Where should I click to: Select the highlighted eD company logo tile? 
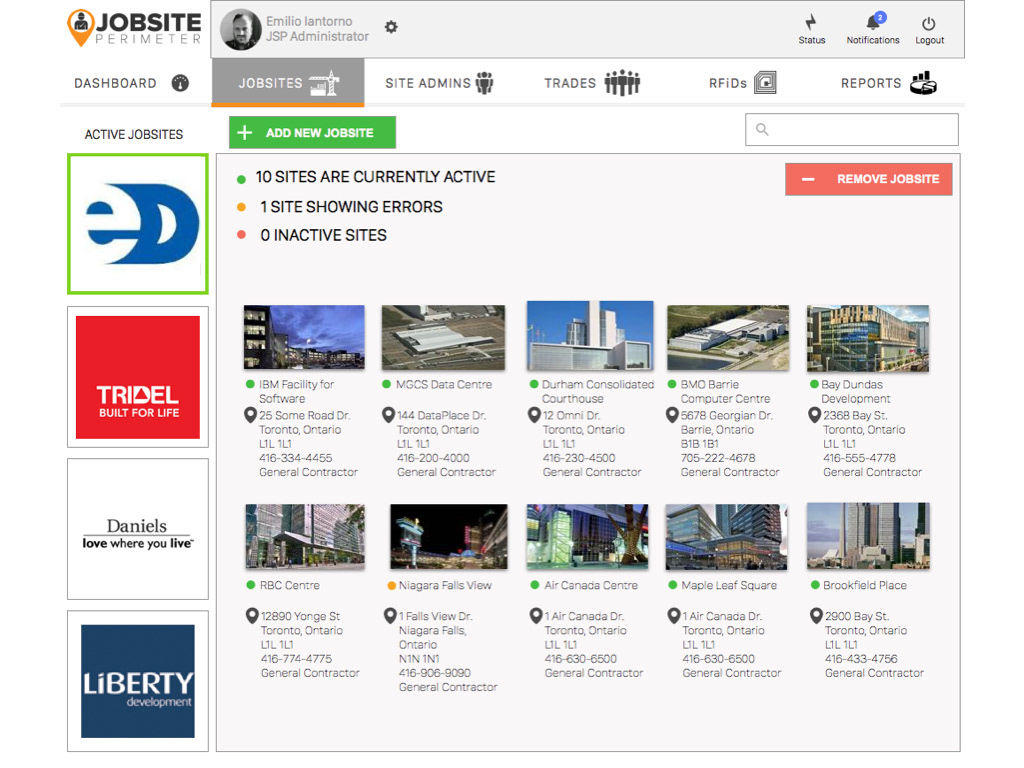(x=138, y=224)
